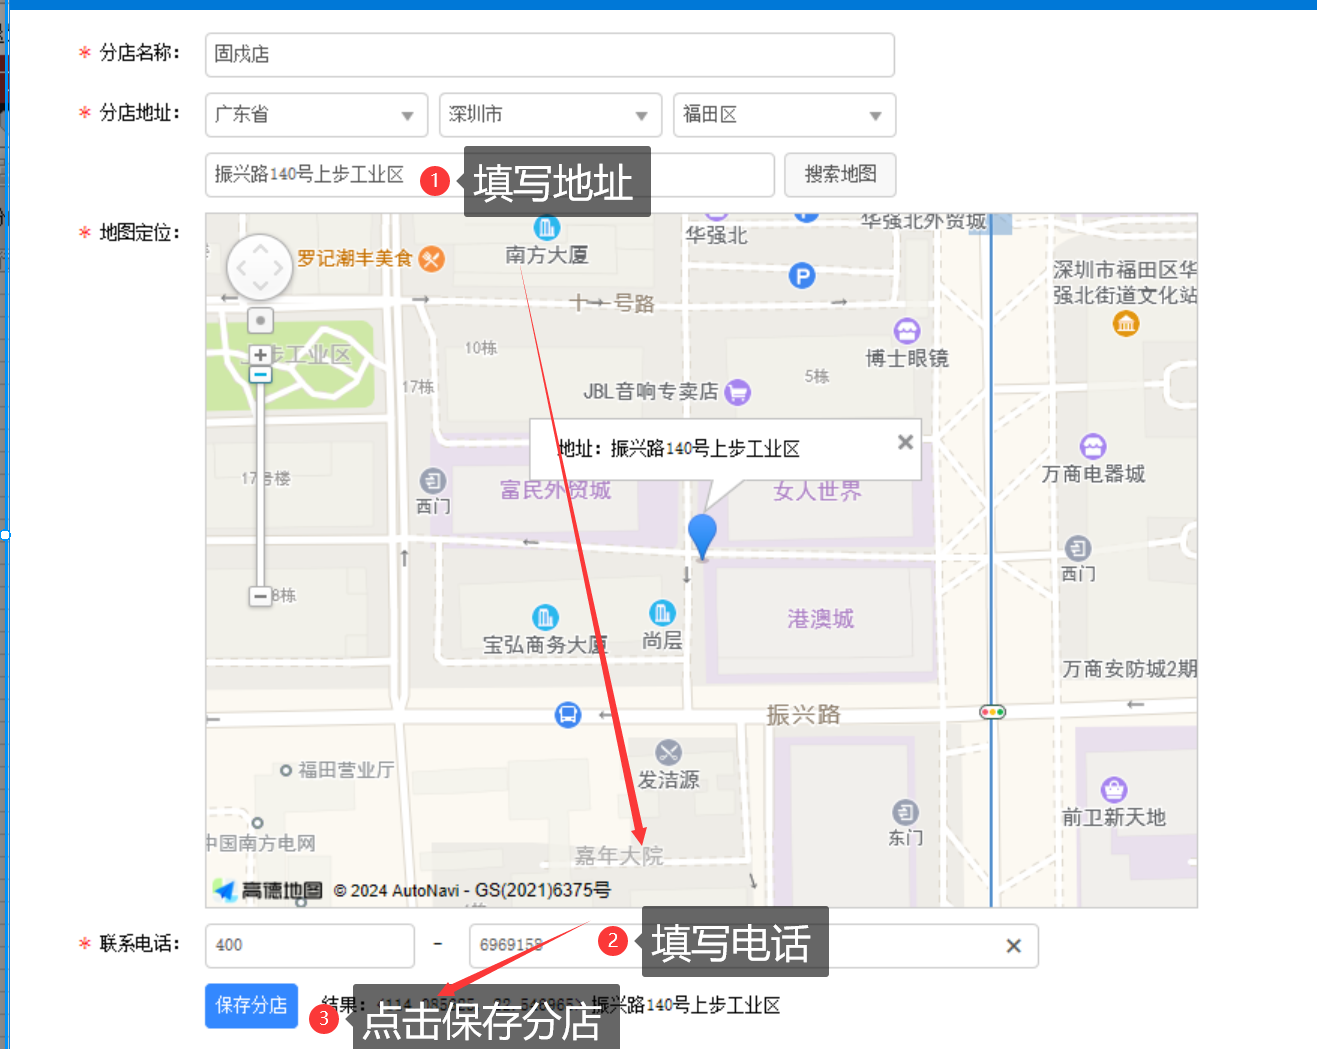Open the 广东省 province dropdown

tap(316, 115)
